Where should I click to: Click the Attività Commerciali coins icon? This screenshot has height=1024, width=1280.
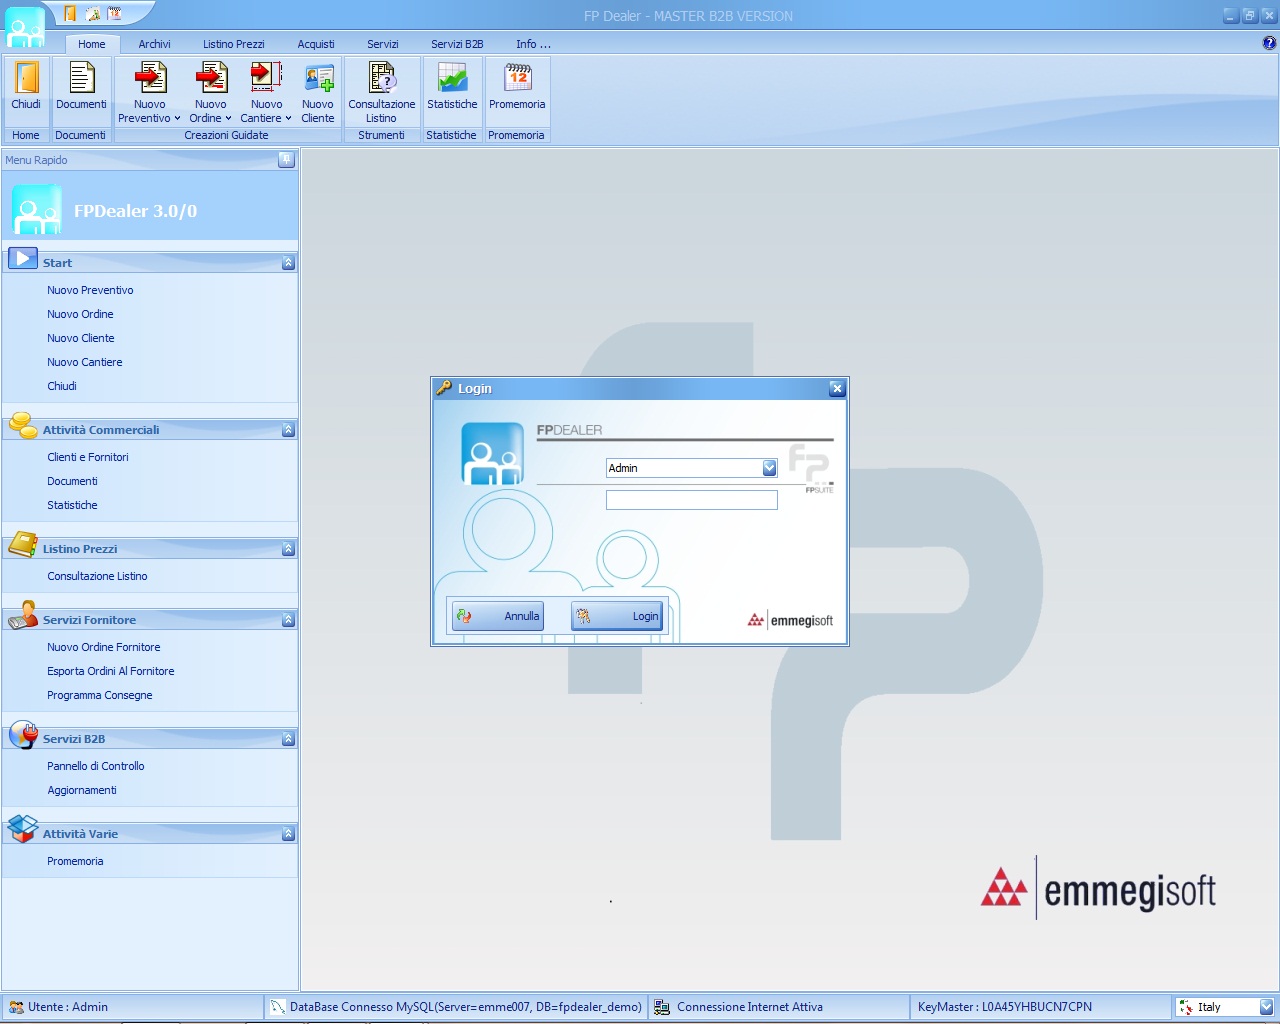tap(22, 426)
